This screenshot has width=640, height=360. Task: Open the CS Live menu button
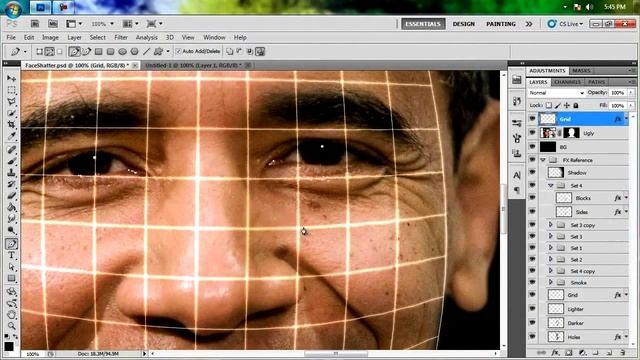(x=565, y=24)
